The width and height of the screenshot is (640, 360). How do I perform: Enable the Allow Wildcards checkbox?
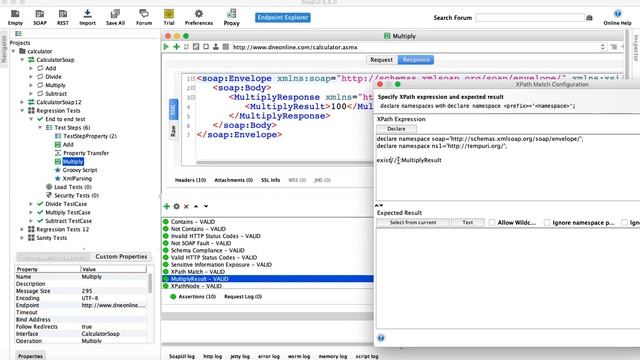492,222
